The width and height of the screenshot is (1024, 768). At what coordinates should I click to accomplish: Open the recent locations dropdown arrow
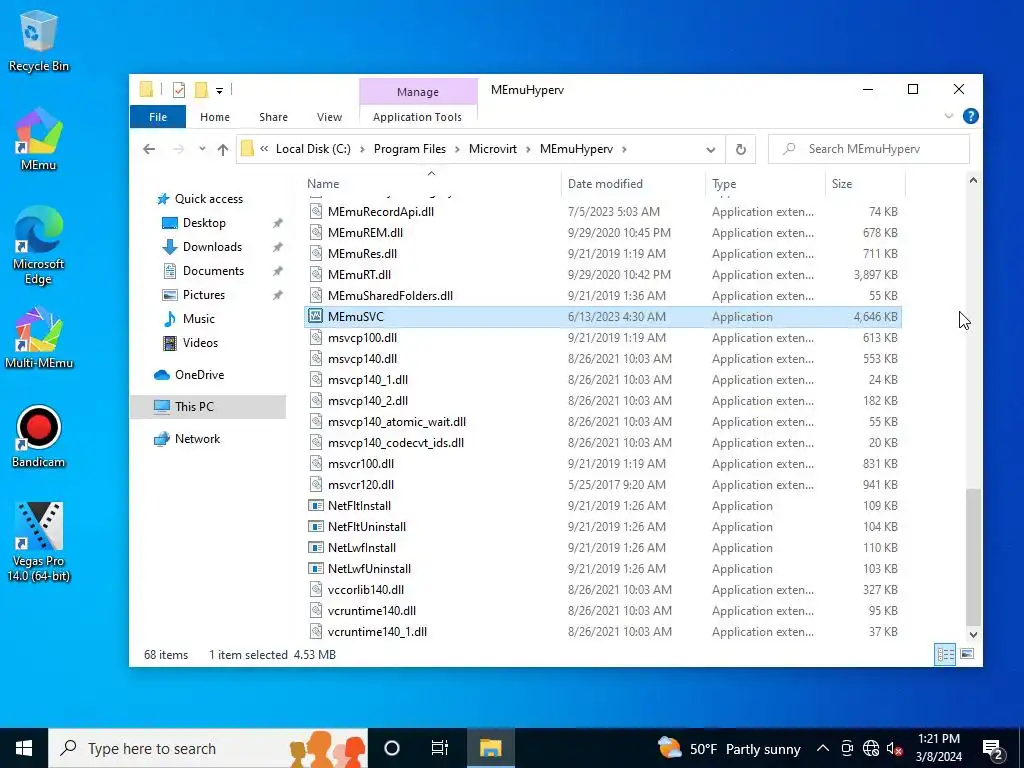point(202,149)
